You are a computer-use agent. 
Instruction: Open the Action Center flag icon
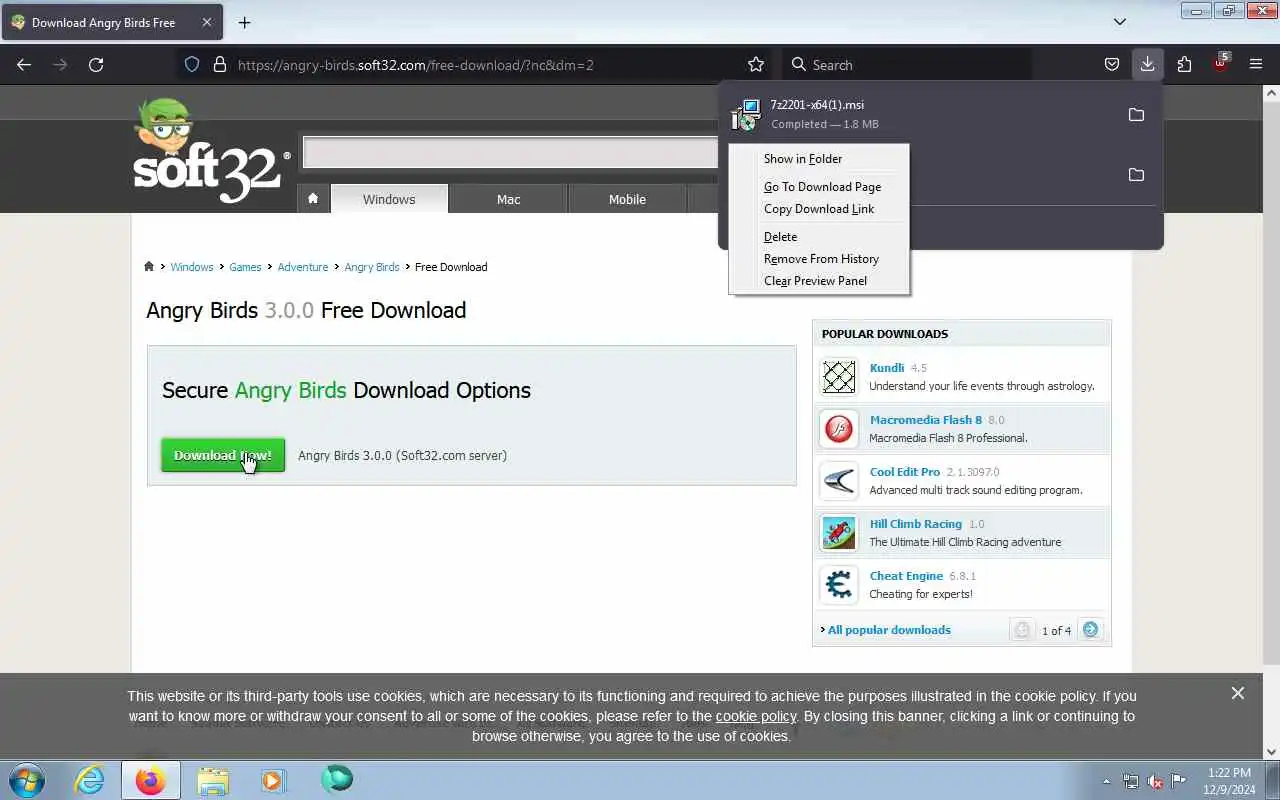1179,781
